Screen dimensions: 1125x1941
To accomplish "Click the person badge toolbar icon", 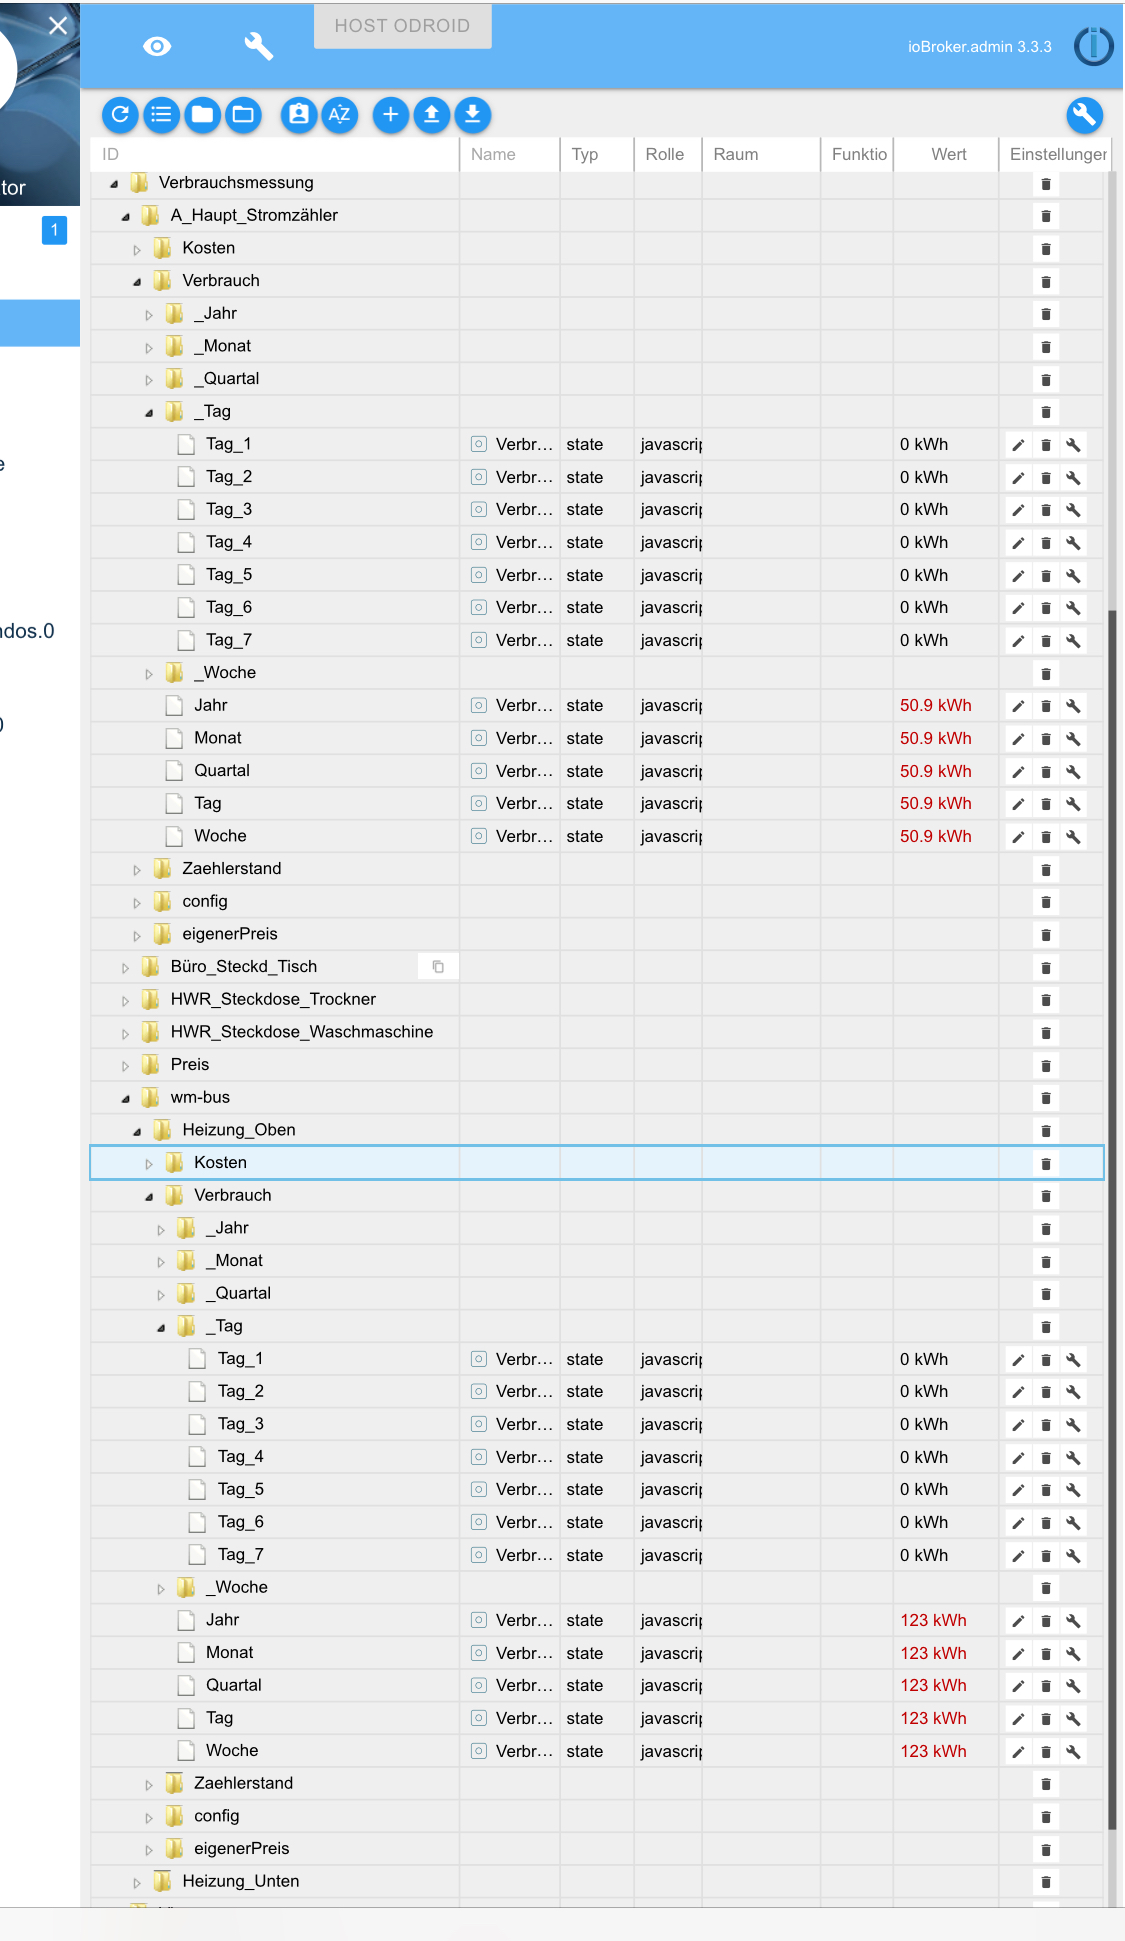I will tap(298, 115).
